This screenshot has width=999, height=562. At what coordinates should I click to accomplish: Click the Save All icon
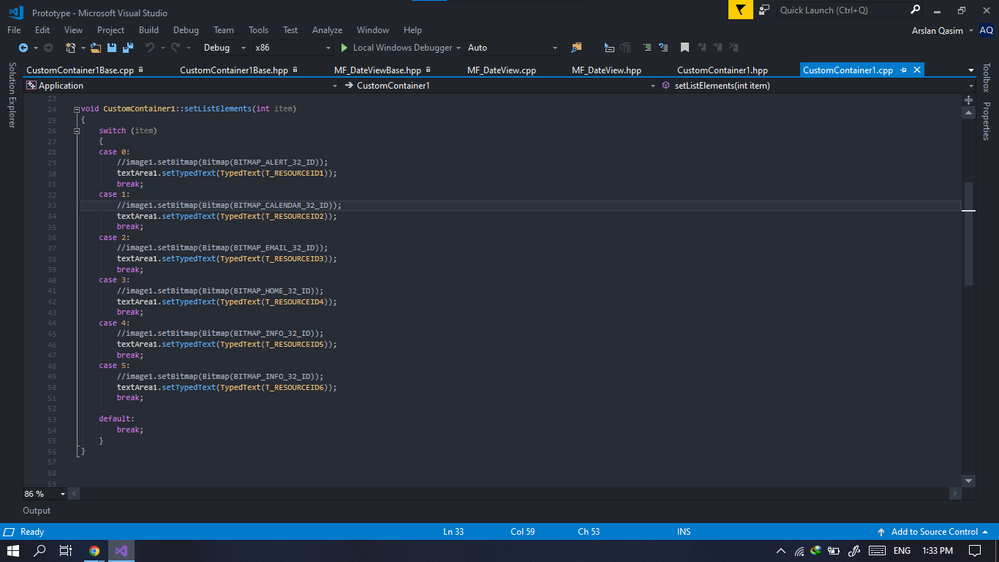[128, 48]
